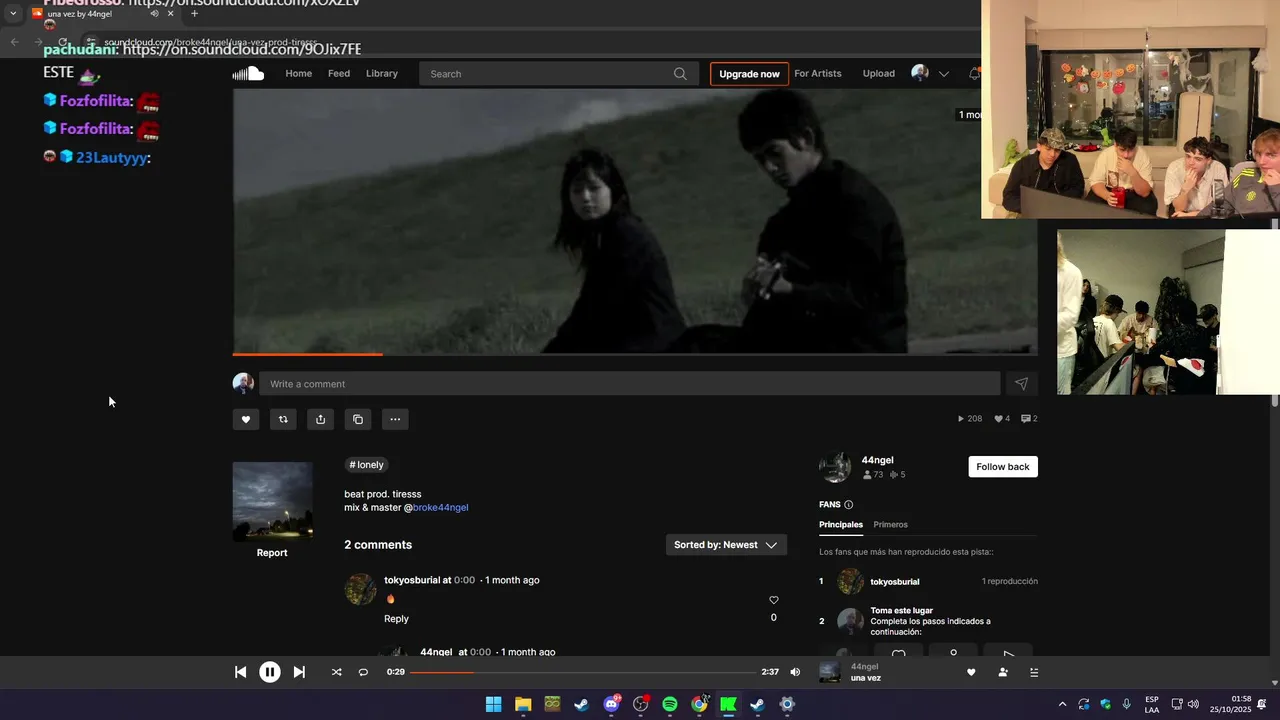
Task: Open Spotify from the taskbar
Action: pyautogui.click(x=670, y=704)
